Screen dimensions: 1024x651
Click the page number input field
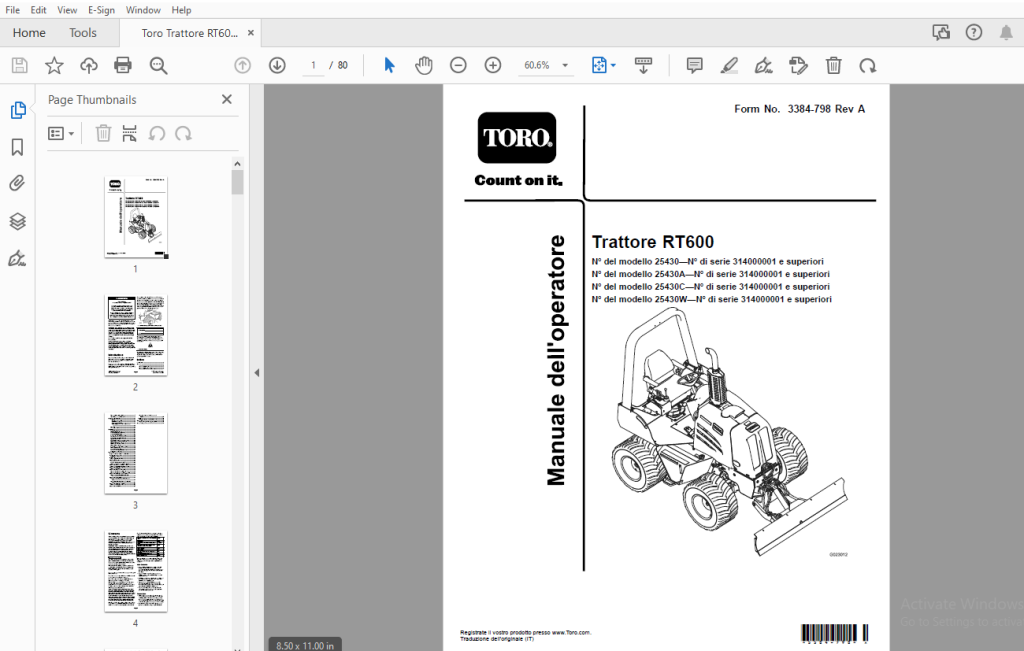tap(313, 65)
